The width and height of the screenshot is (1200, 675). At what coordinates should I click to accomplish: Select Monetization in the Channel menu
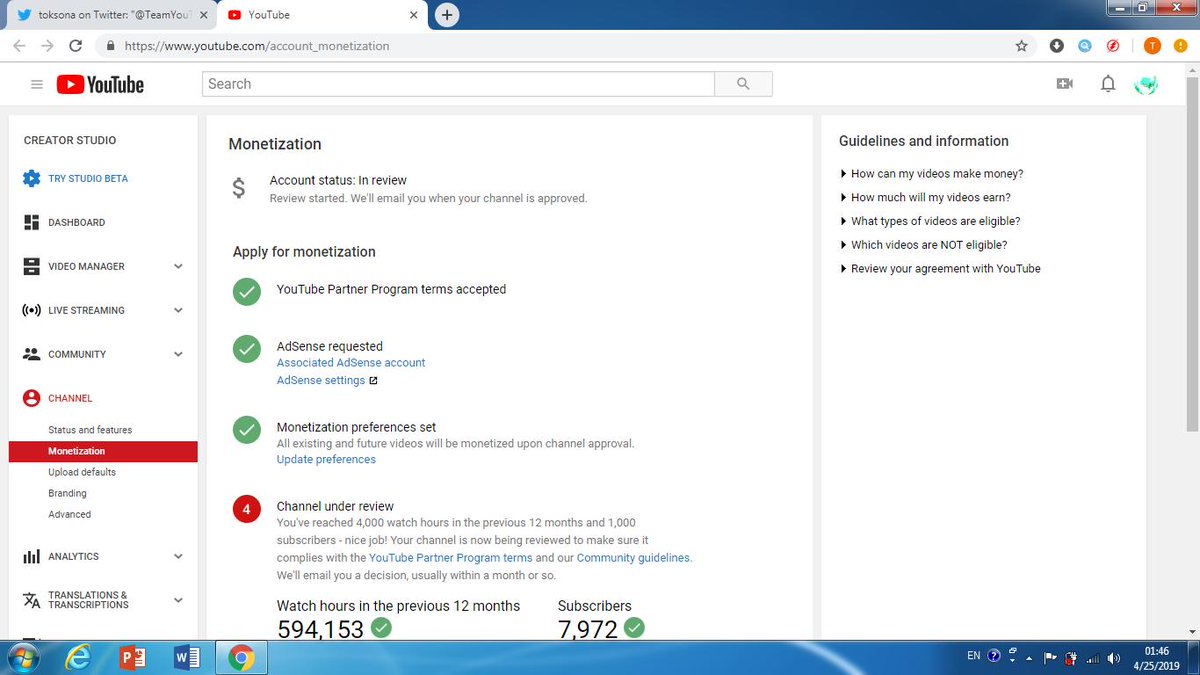[103, 452]
